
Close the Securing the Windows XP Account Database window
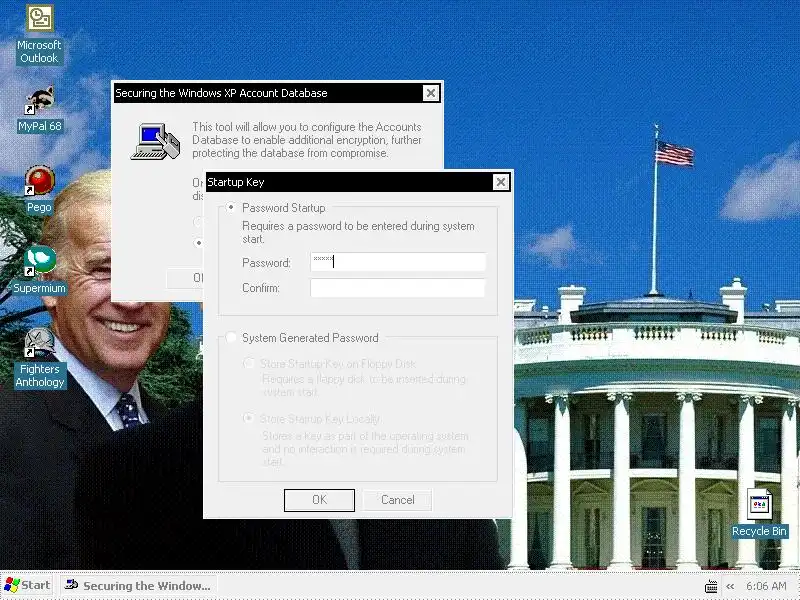[x=431, y=93]
